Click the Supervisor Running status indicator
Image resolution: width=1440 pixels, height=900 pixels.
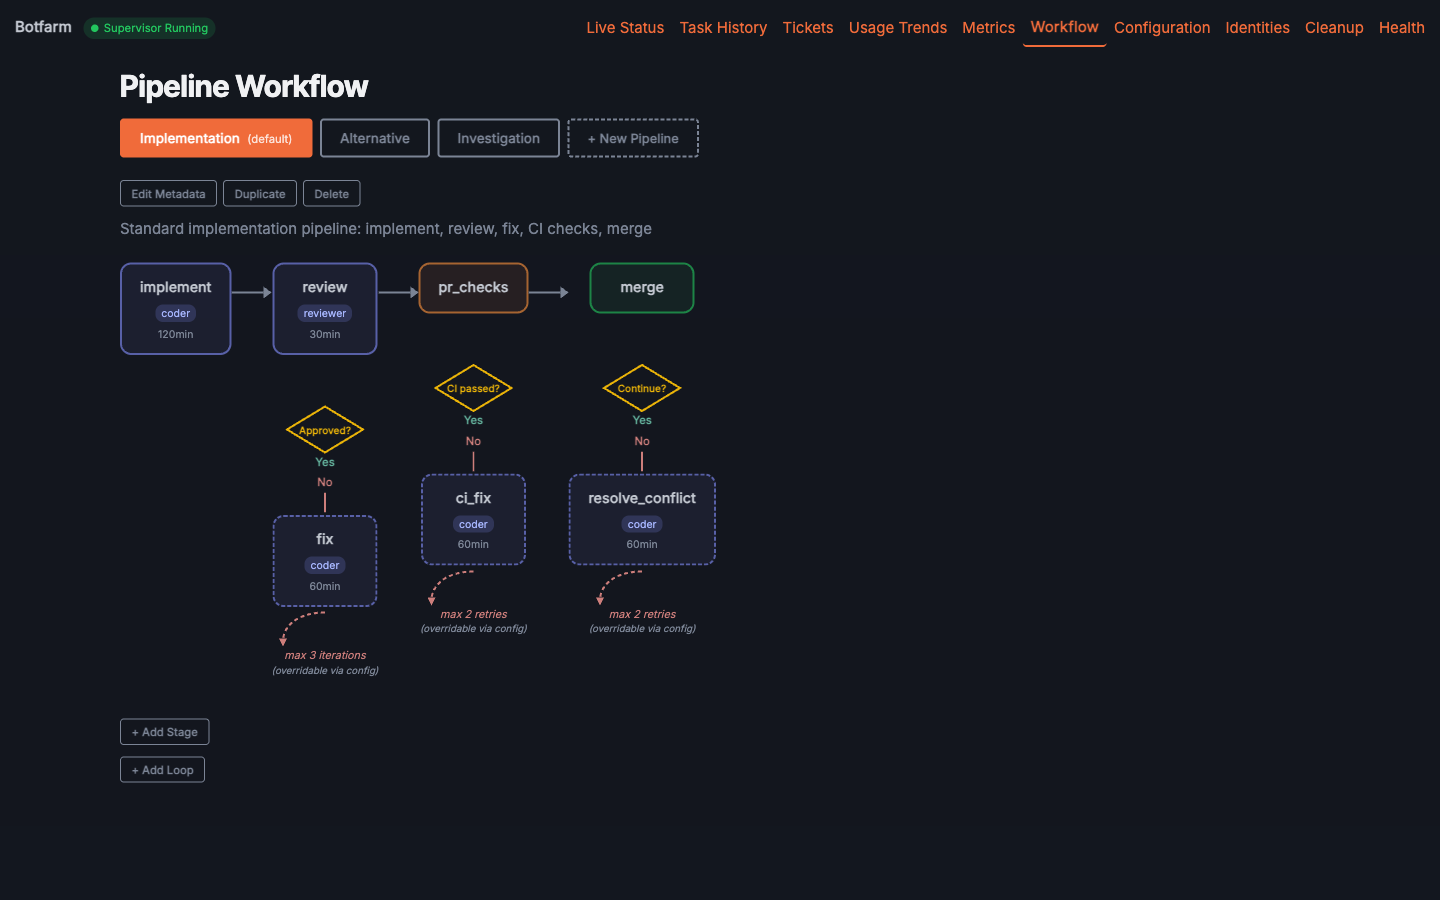[x=149, y=28]
